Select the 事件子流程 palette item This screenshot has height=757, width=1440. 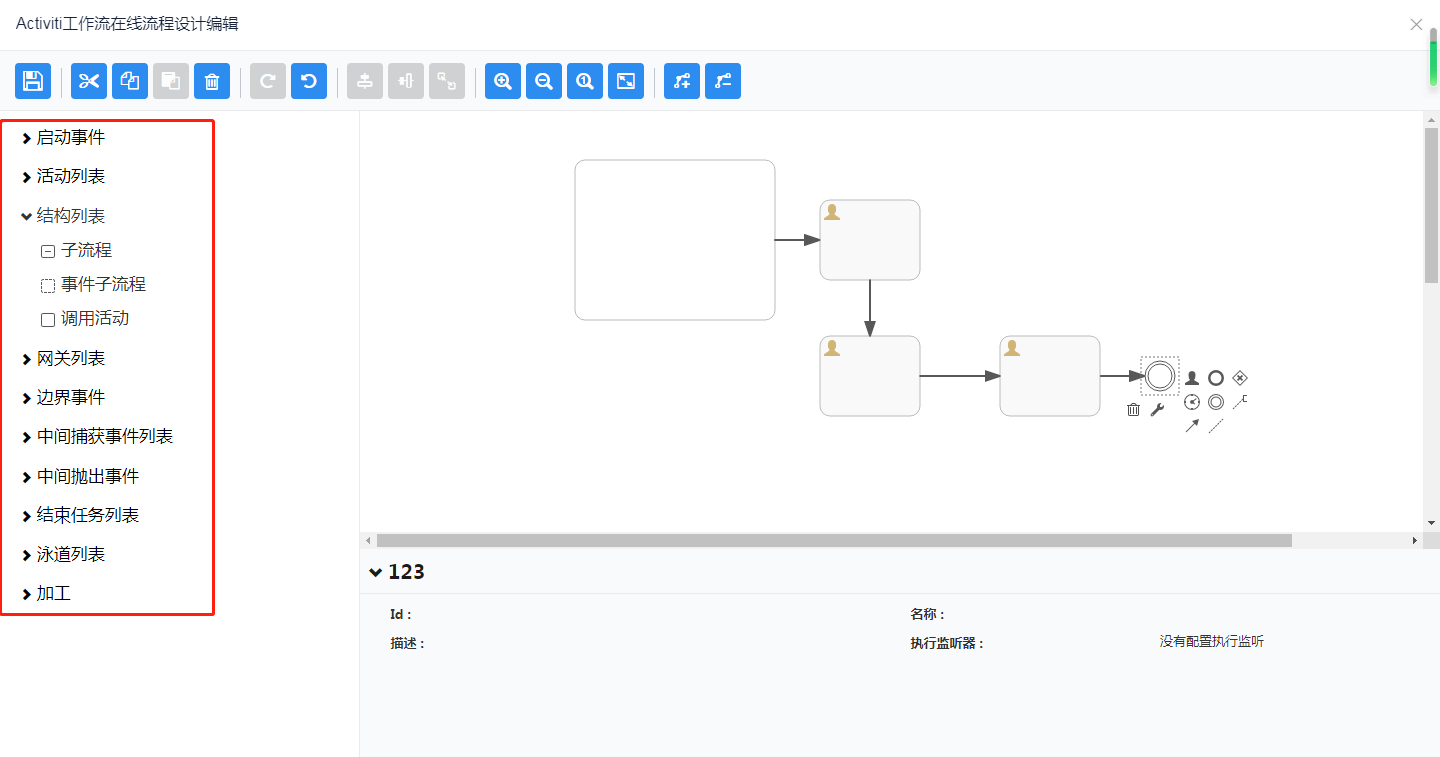(x=102, y=285)
